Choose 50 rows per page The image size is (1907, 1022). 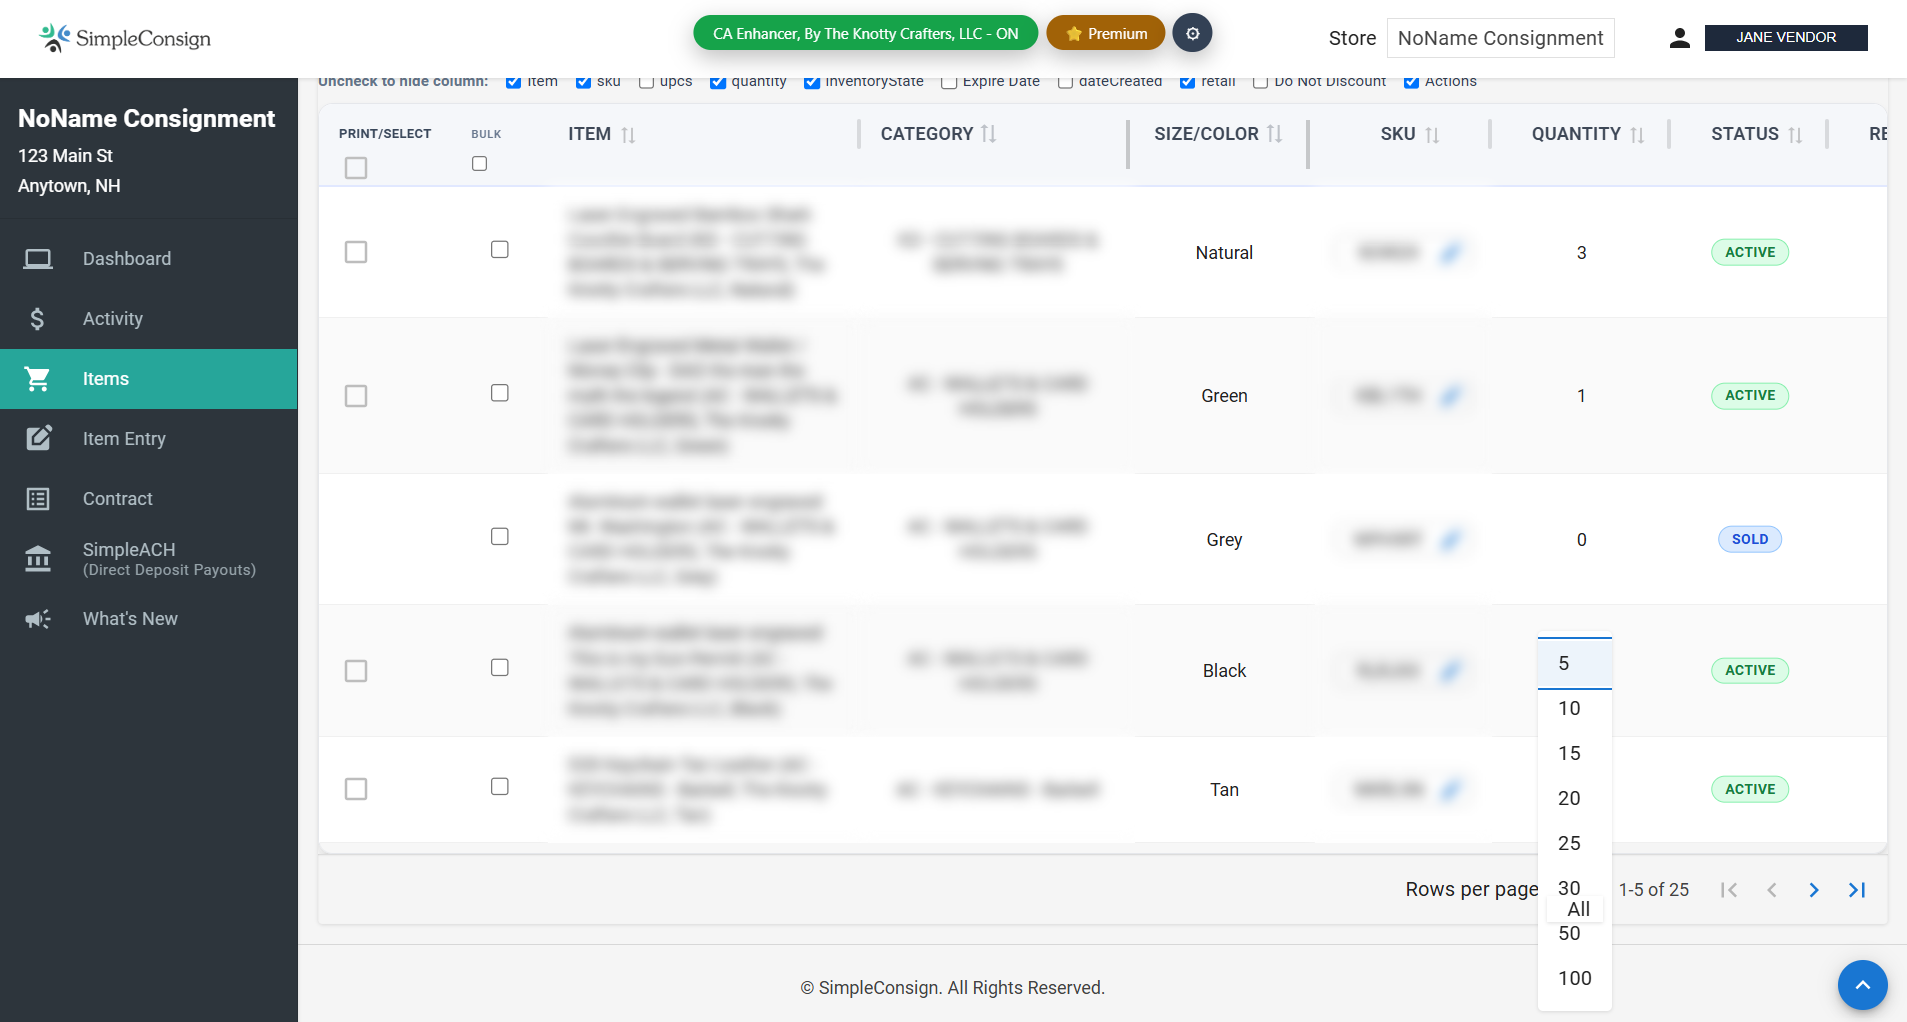(x=1574, y=934)
